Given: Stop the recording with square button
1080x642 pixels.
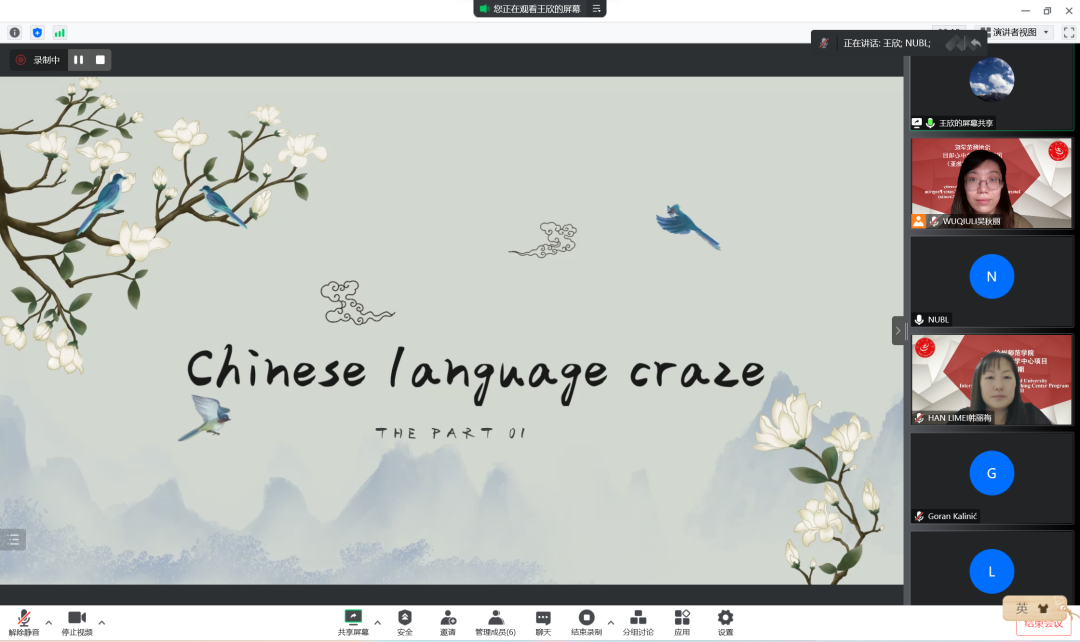Looking at the screenshot, I should coord(100,60).
